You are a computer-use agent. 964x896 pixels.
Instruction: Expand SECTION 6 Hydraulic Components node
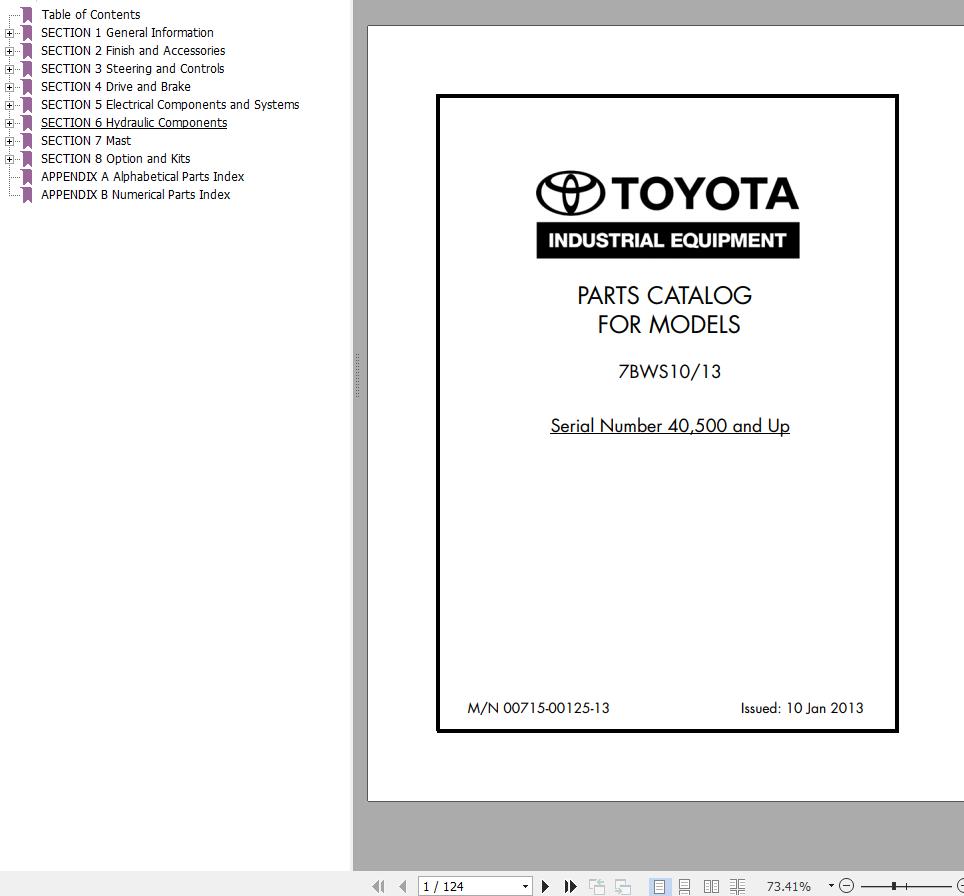[9, 123]
